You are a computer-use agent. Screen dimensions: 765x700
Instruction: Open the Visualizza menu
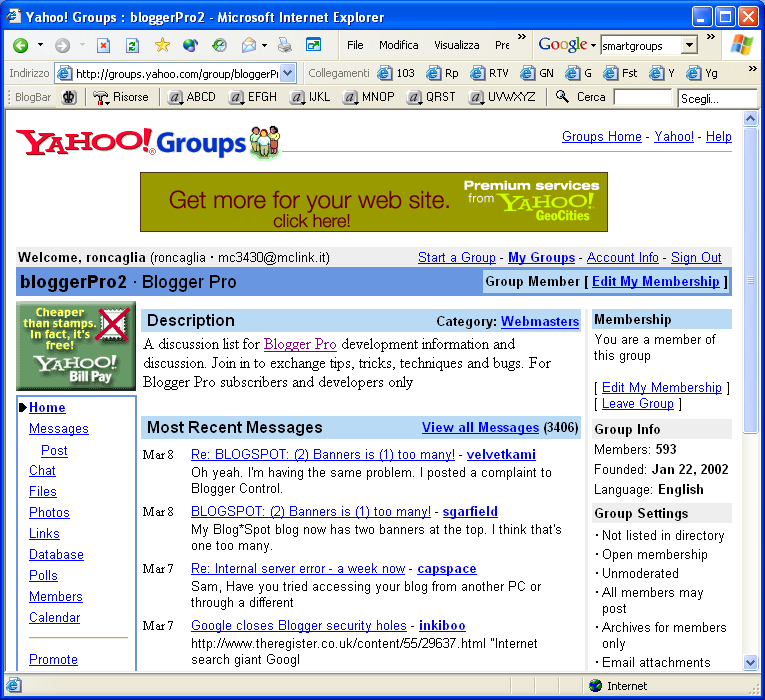tap(457, 45)
